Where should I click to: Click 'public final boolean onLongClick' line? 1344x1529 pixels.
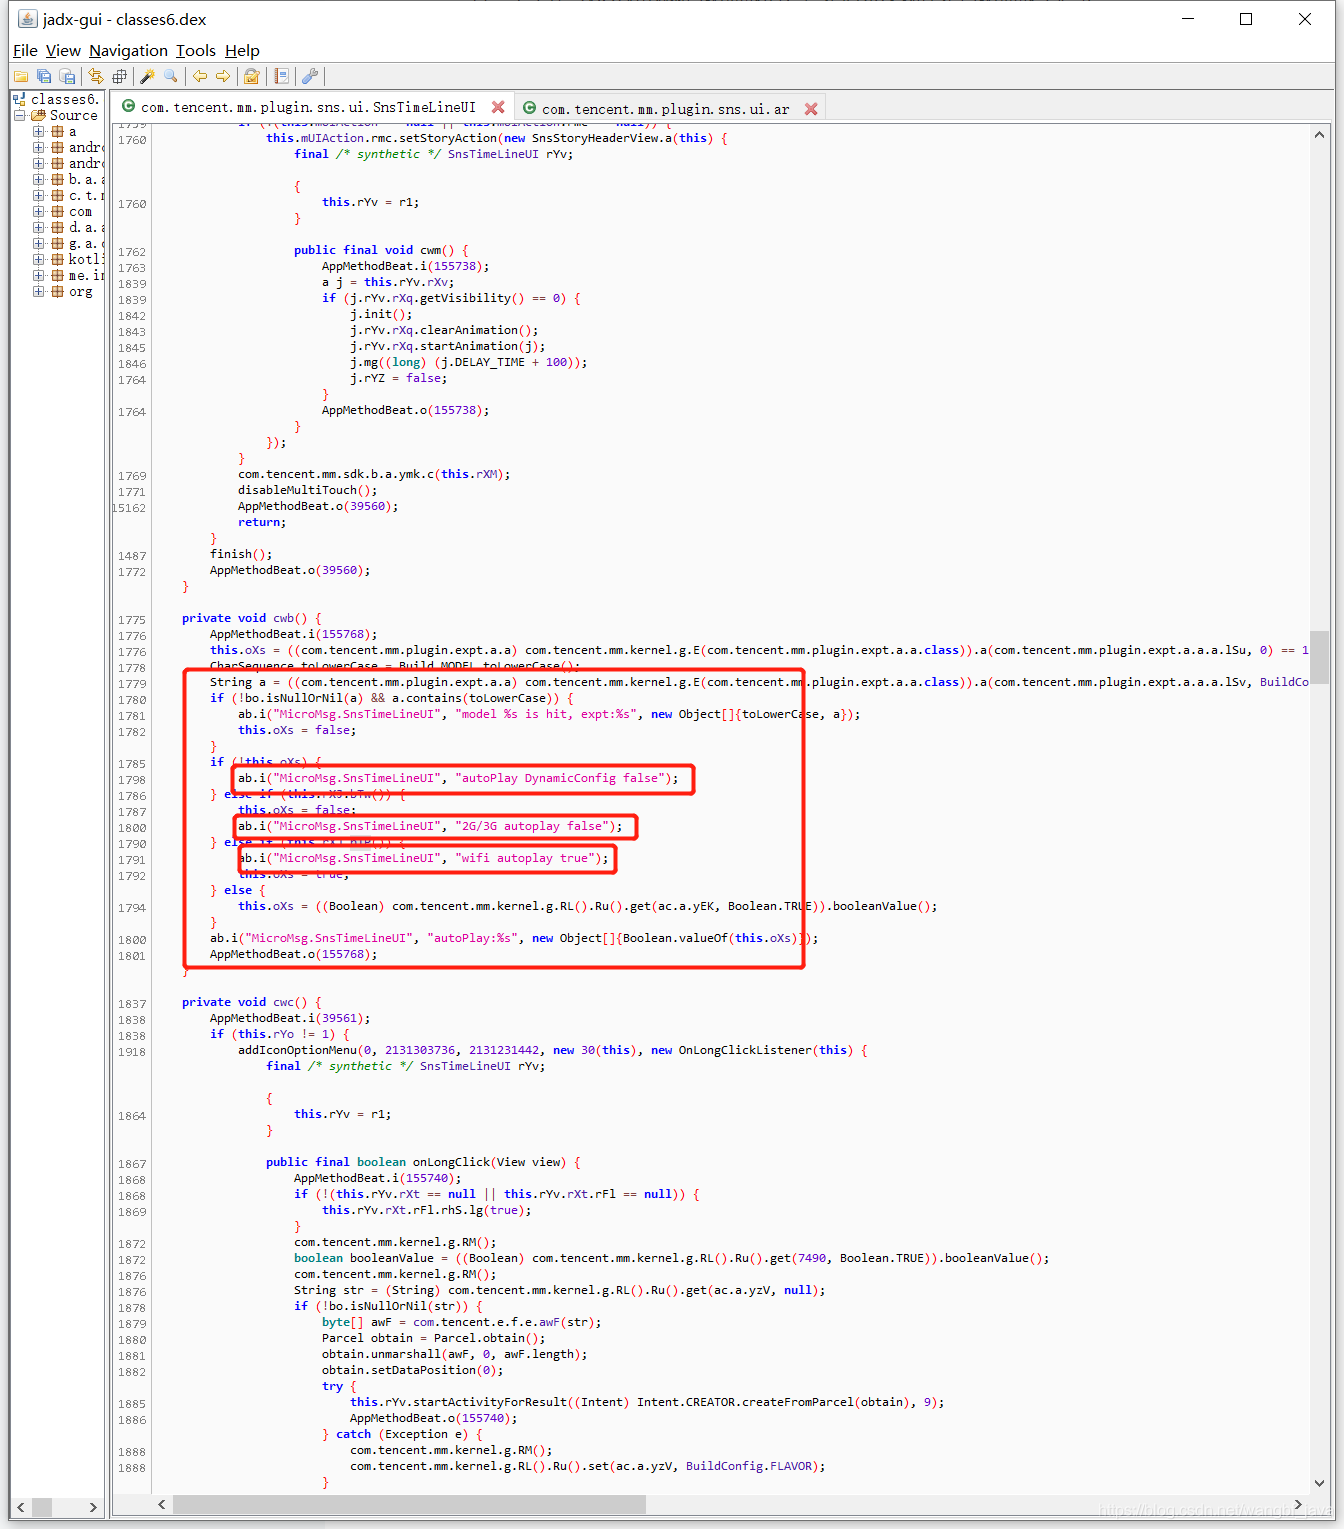click(423, 1162)
